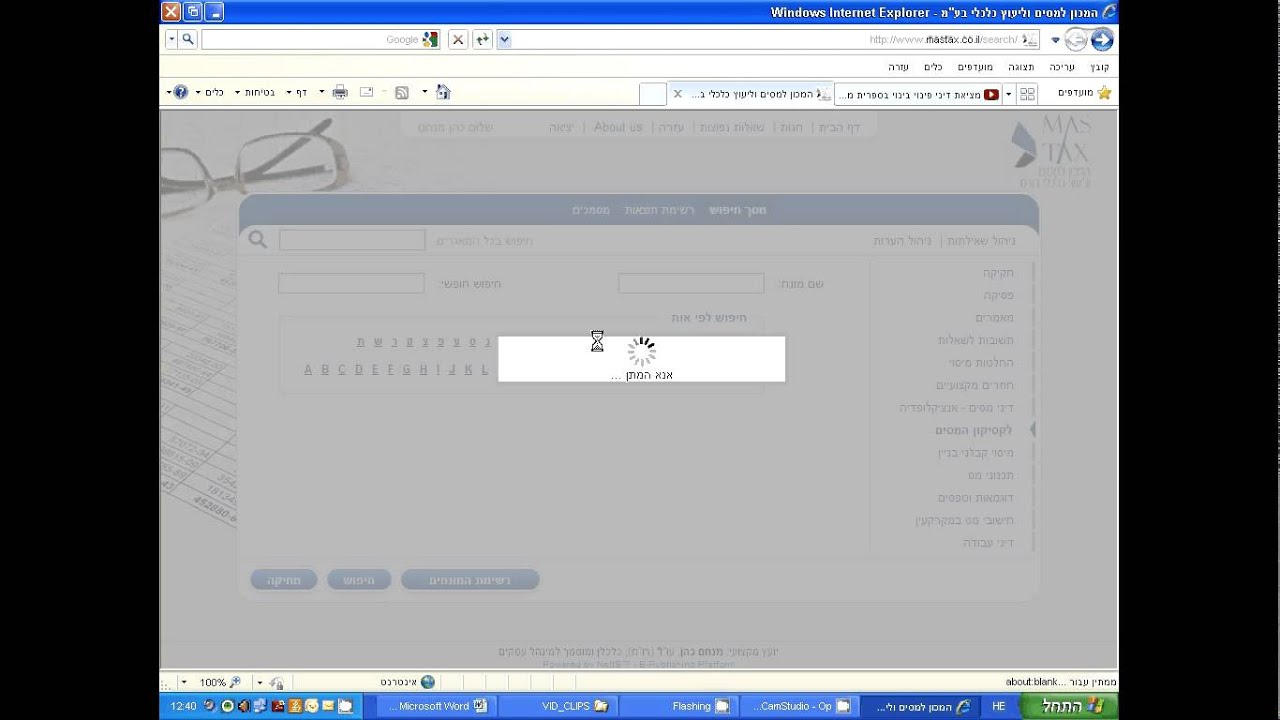Click the About us link
Viewport: 1280px width, 720px height.
pyautogui.click(x=618, y=127)
